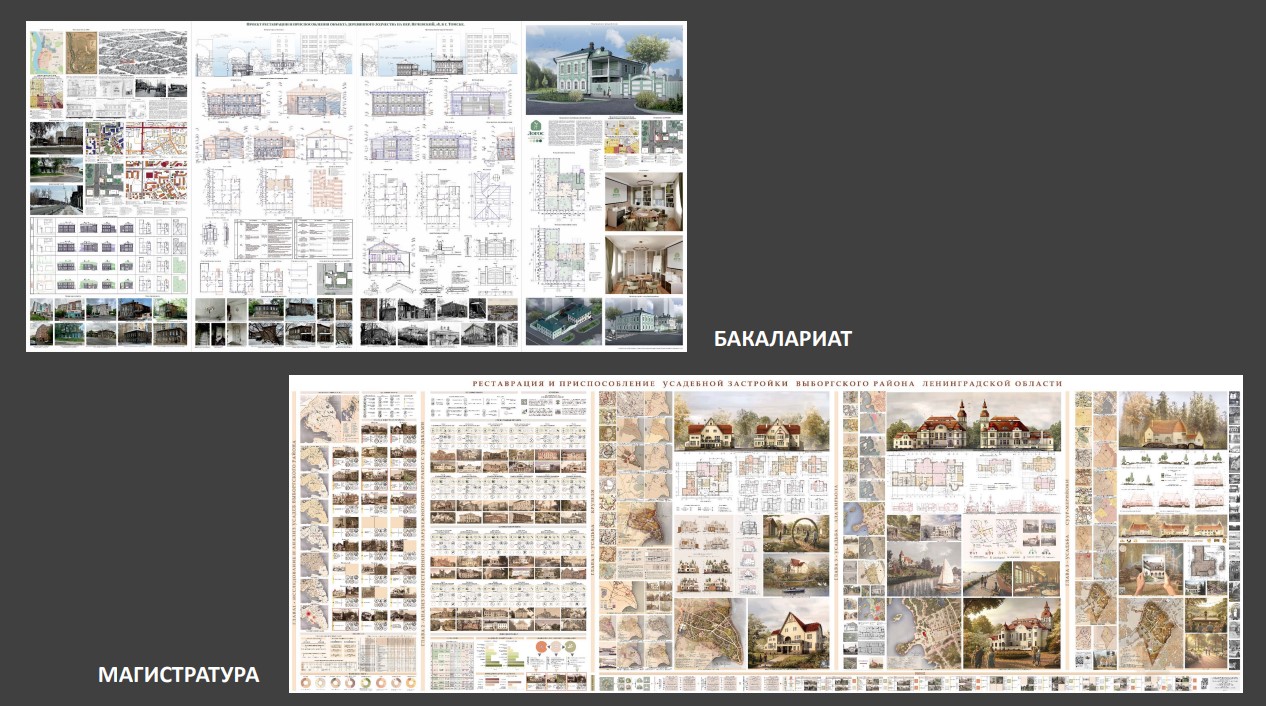Click the bachelor poster title text at top

pyautogui.click(x=355, y=24)
